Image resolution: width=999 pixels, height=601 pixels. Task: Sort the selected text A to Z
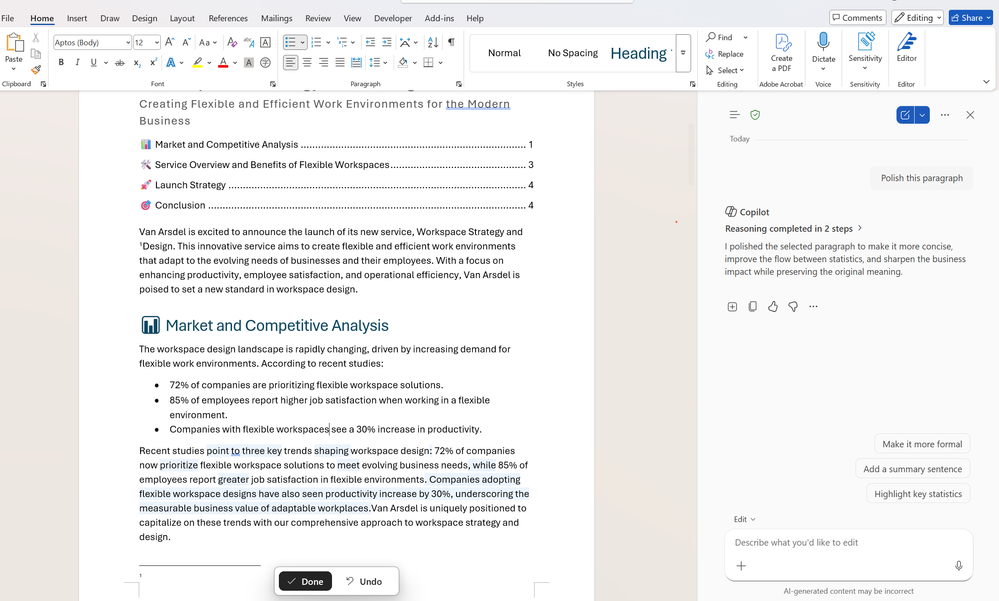[x=433, y=42]
